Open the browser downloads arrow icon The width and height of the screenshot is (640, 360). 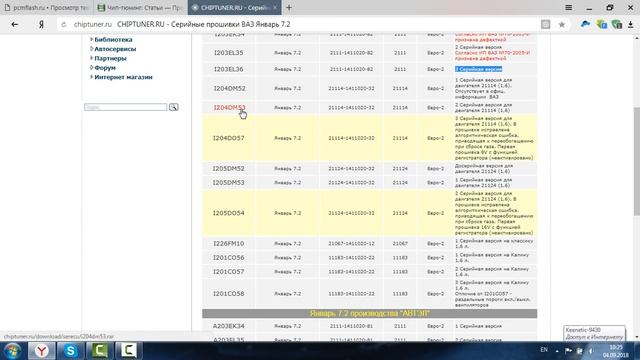[x=631, y=24]
